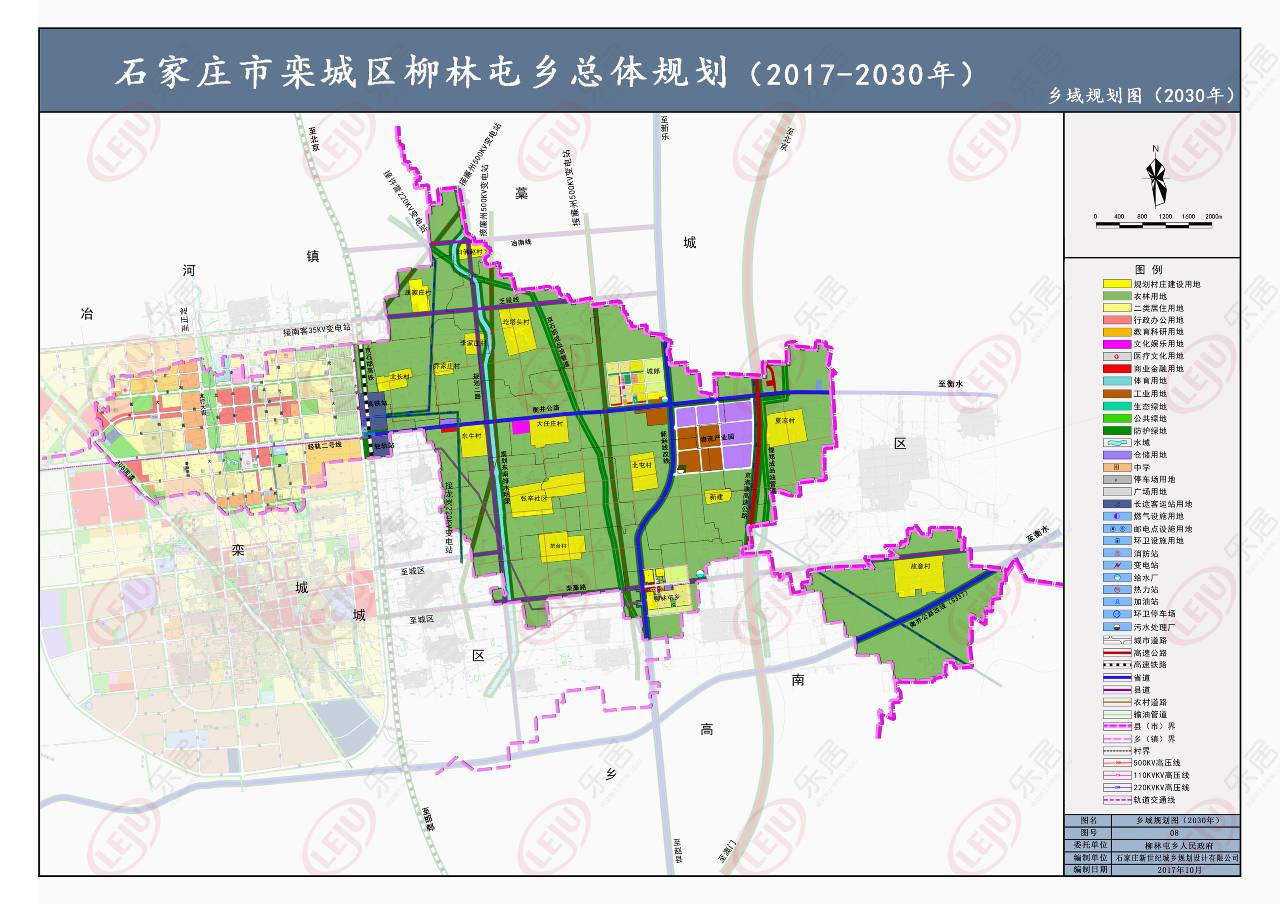1280x904 pixels.
Task: Click the 北屯村 village label
Action: (x=642, y=465)
